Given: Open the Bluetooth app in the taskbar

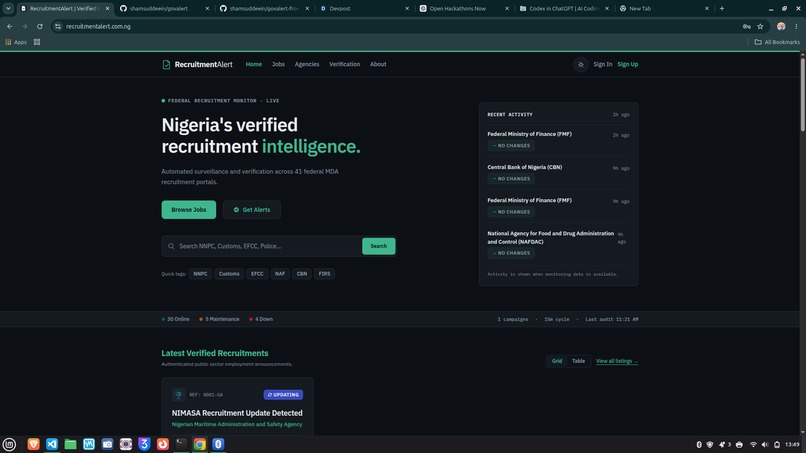Looking at the screenshot, I should (218, 444).
